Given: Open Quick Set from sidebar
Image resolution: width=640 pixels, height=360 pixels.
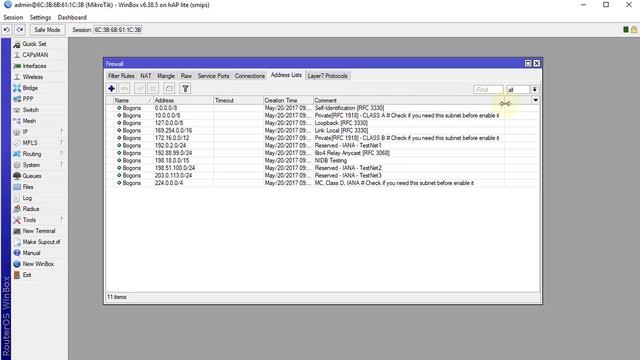Looking at the screenshot, I should (x=34, y=44).
